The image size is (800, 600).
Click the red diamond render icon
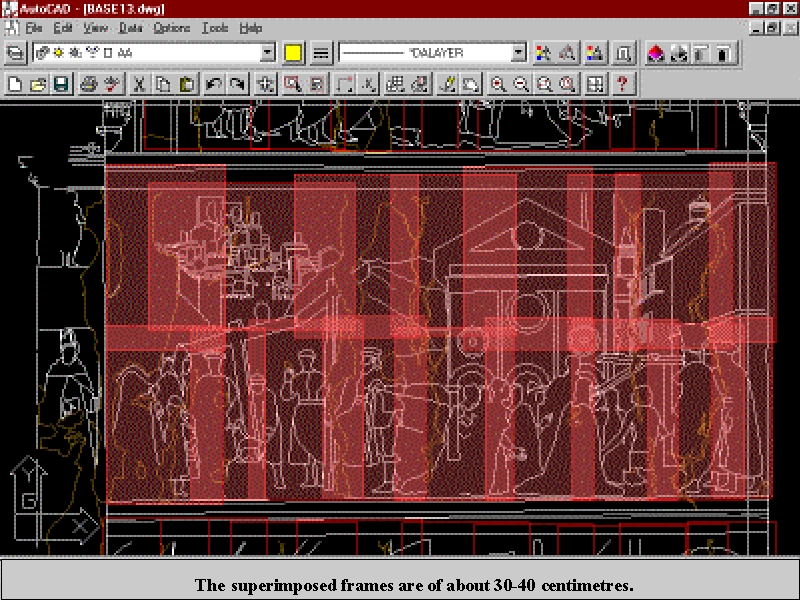pos(656,53)
